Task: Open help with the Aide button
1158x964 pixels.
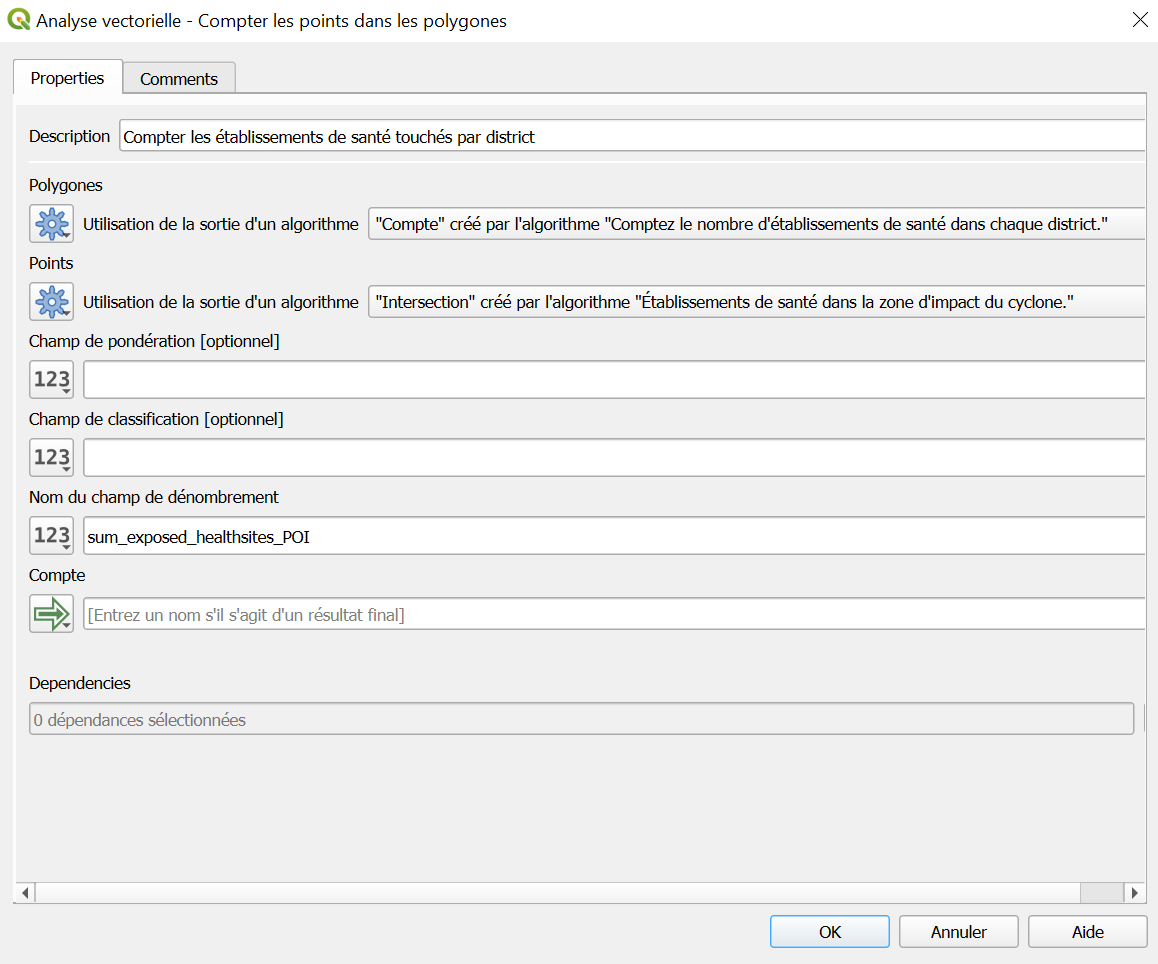Action: click(1087, 932)
